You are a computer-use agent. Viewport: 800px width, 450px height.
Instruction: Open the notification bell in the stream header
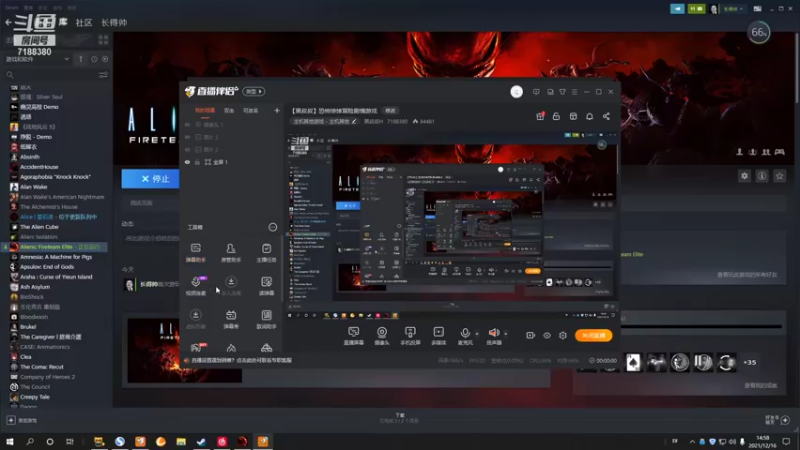(x=589, y=116)
